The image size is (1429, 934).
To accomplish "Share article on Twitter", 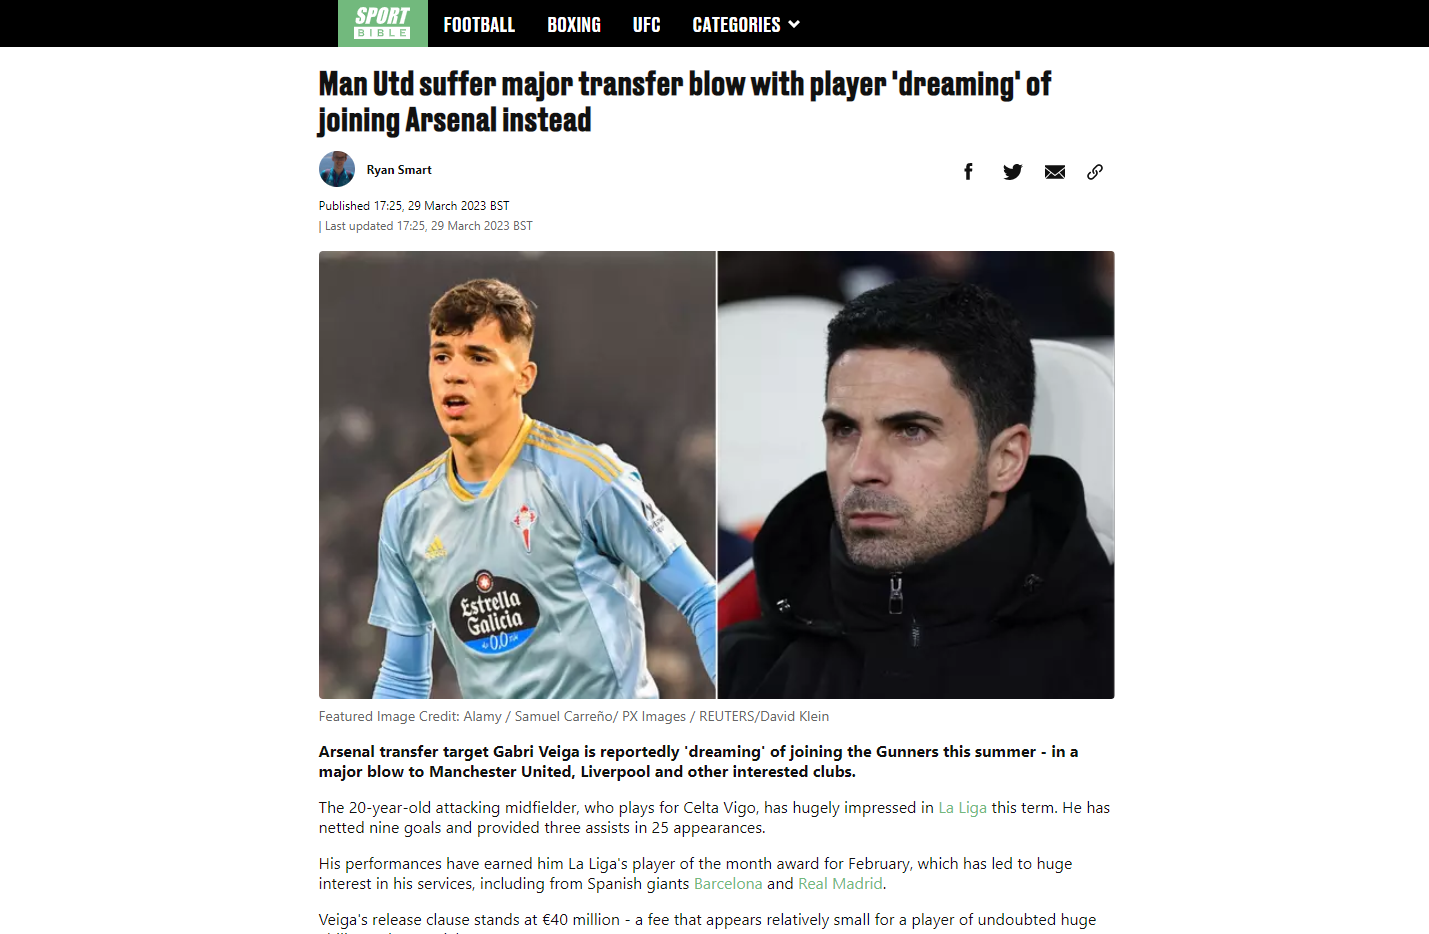I will pos(1012,172).
